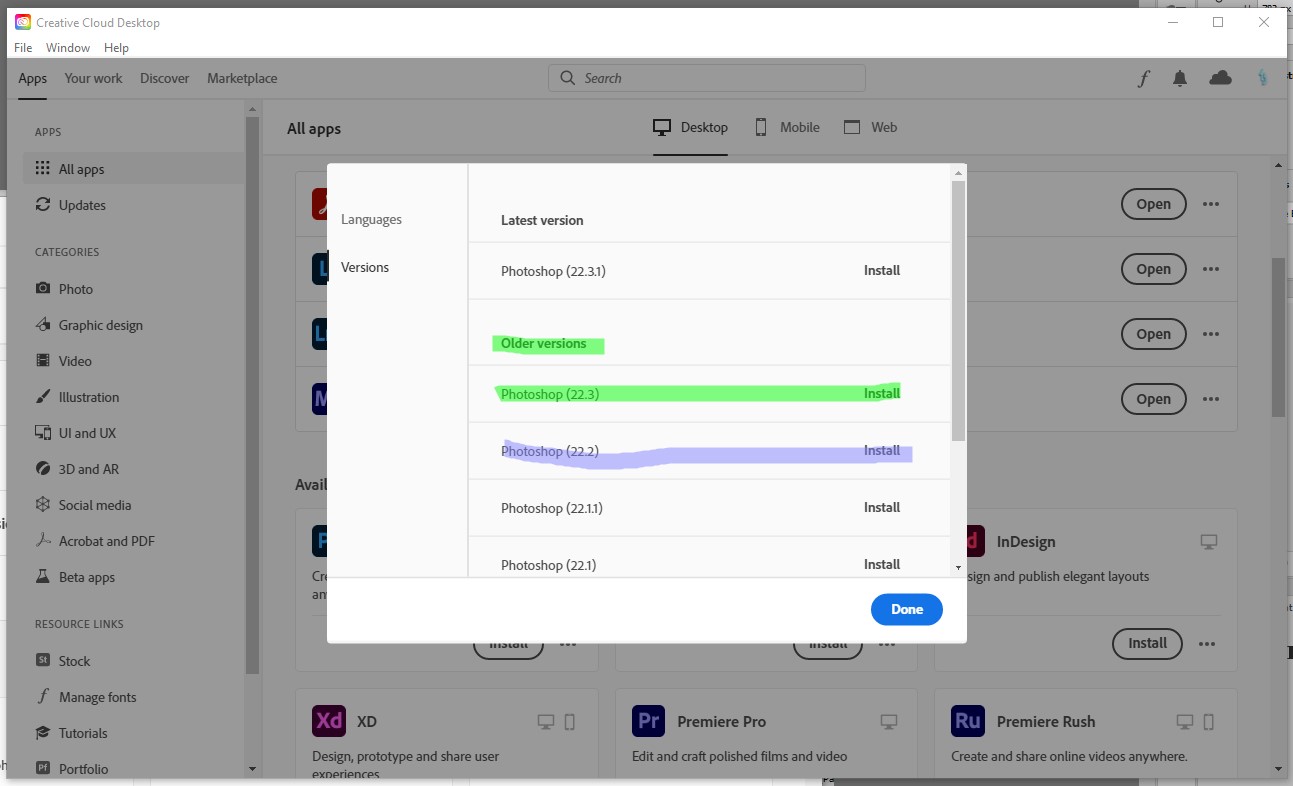Open more options beside first Open button
This screenshot has width=1293, height=786.
(1211, 204)
